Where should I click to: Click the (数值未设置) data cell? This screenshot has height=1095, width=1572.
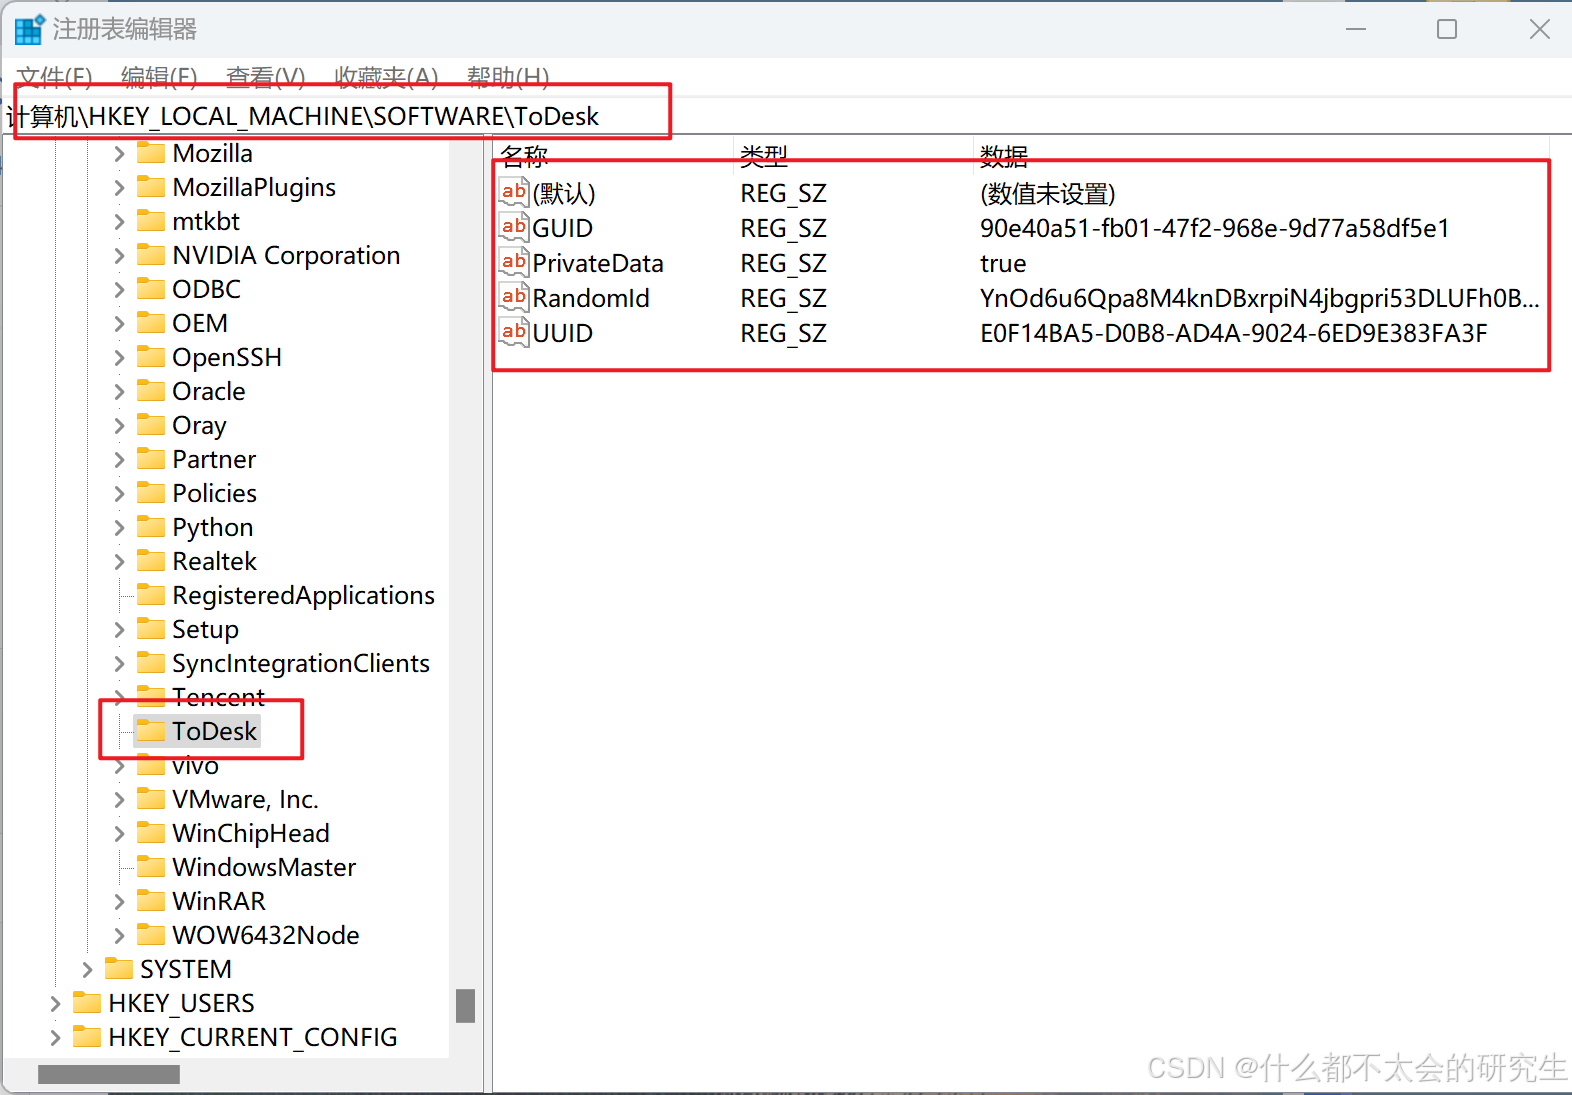1047,193
